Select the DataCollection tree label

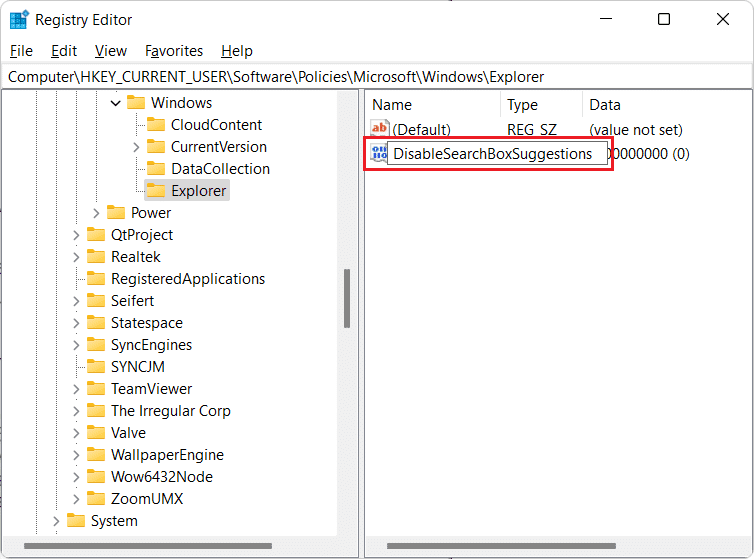coord(221,169)
